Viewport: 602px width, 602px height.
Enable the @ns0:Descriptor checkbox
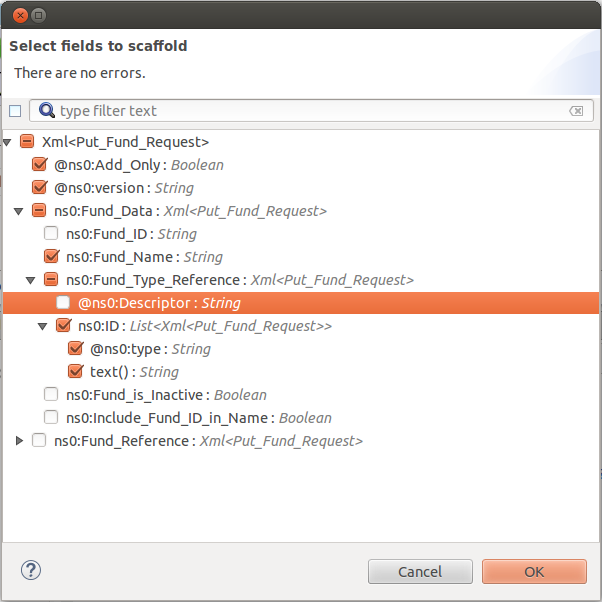63,303
